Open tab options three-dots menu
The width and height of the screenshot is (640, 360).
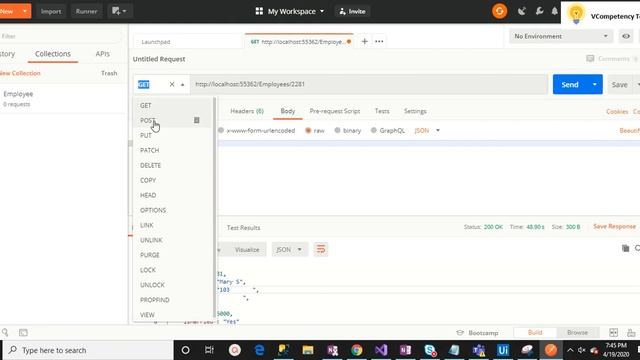[x=379, y=41]
